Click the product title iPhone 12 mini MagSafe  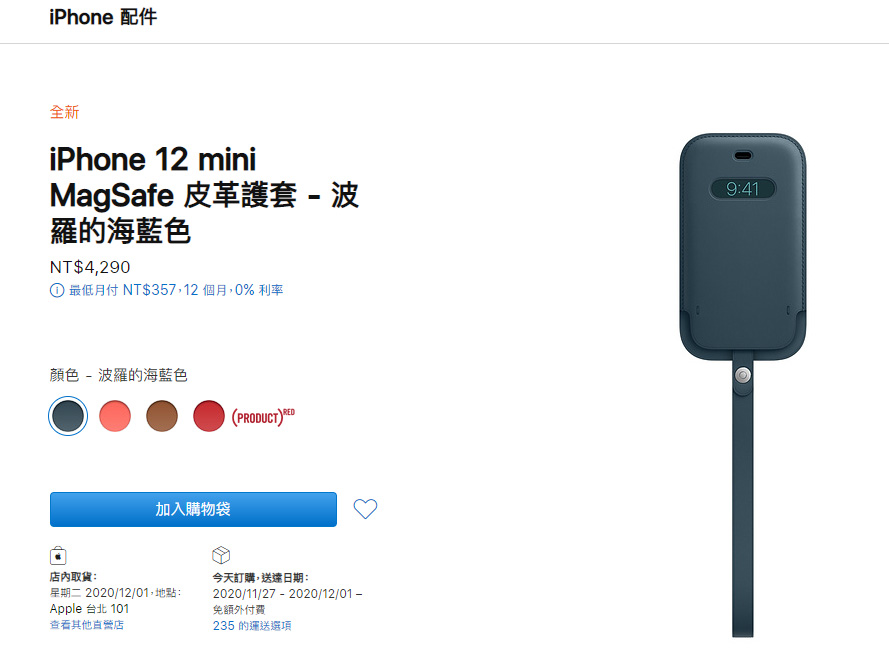point(204,195)
